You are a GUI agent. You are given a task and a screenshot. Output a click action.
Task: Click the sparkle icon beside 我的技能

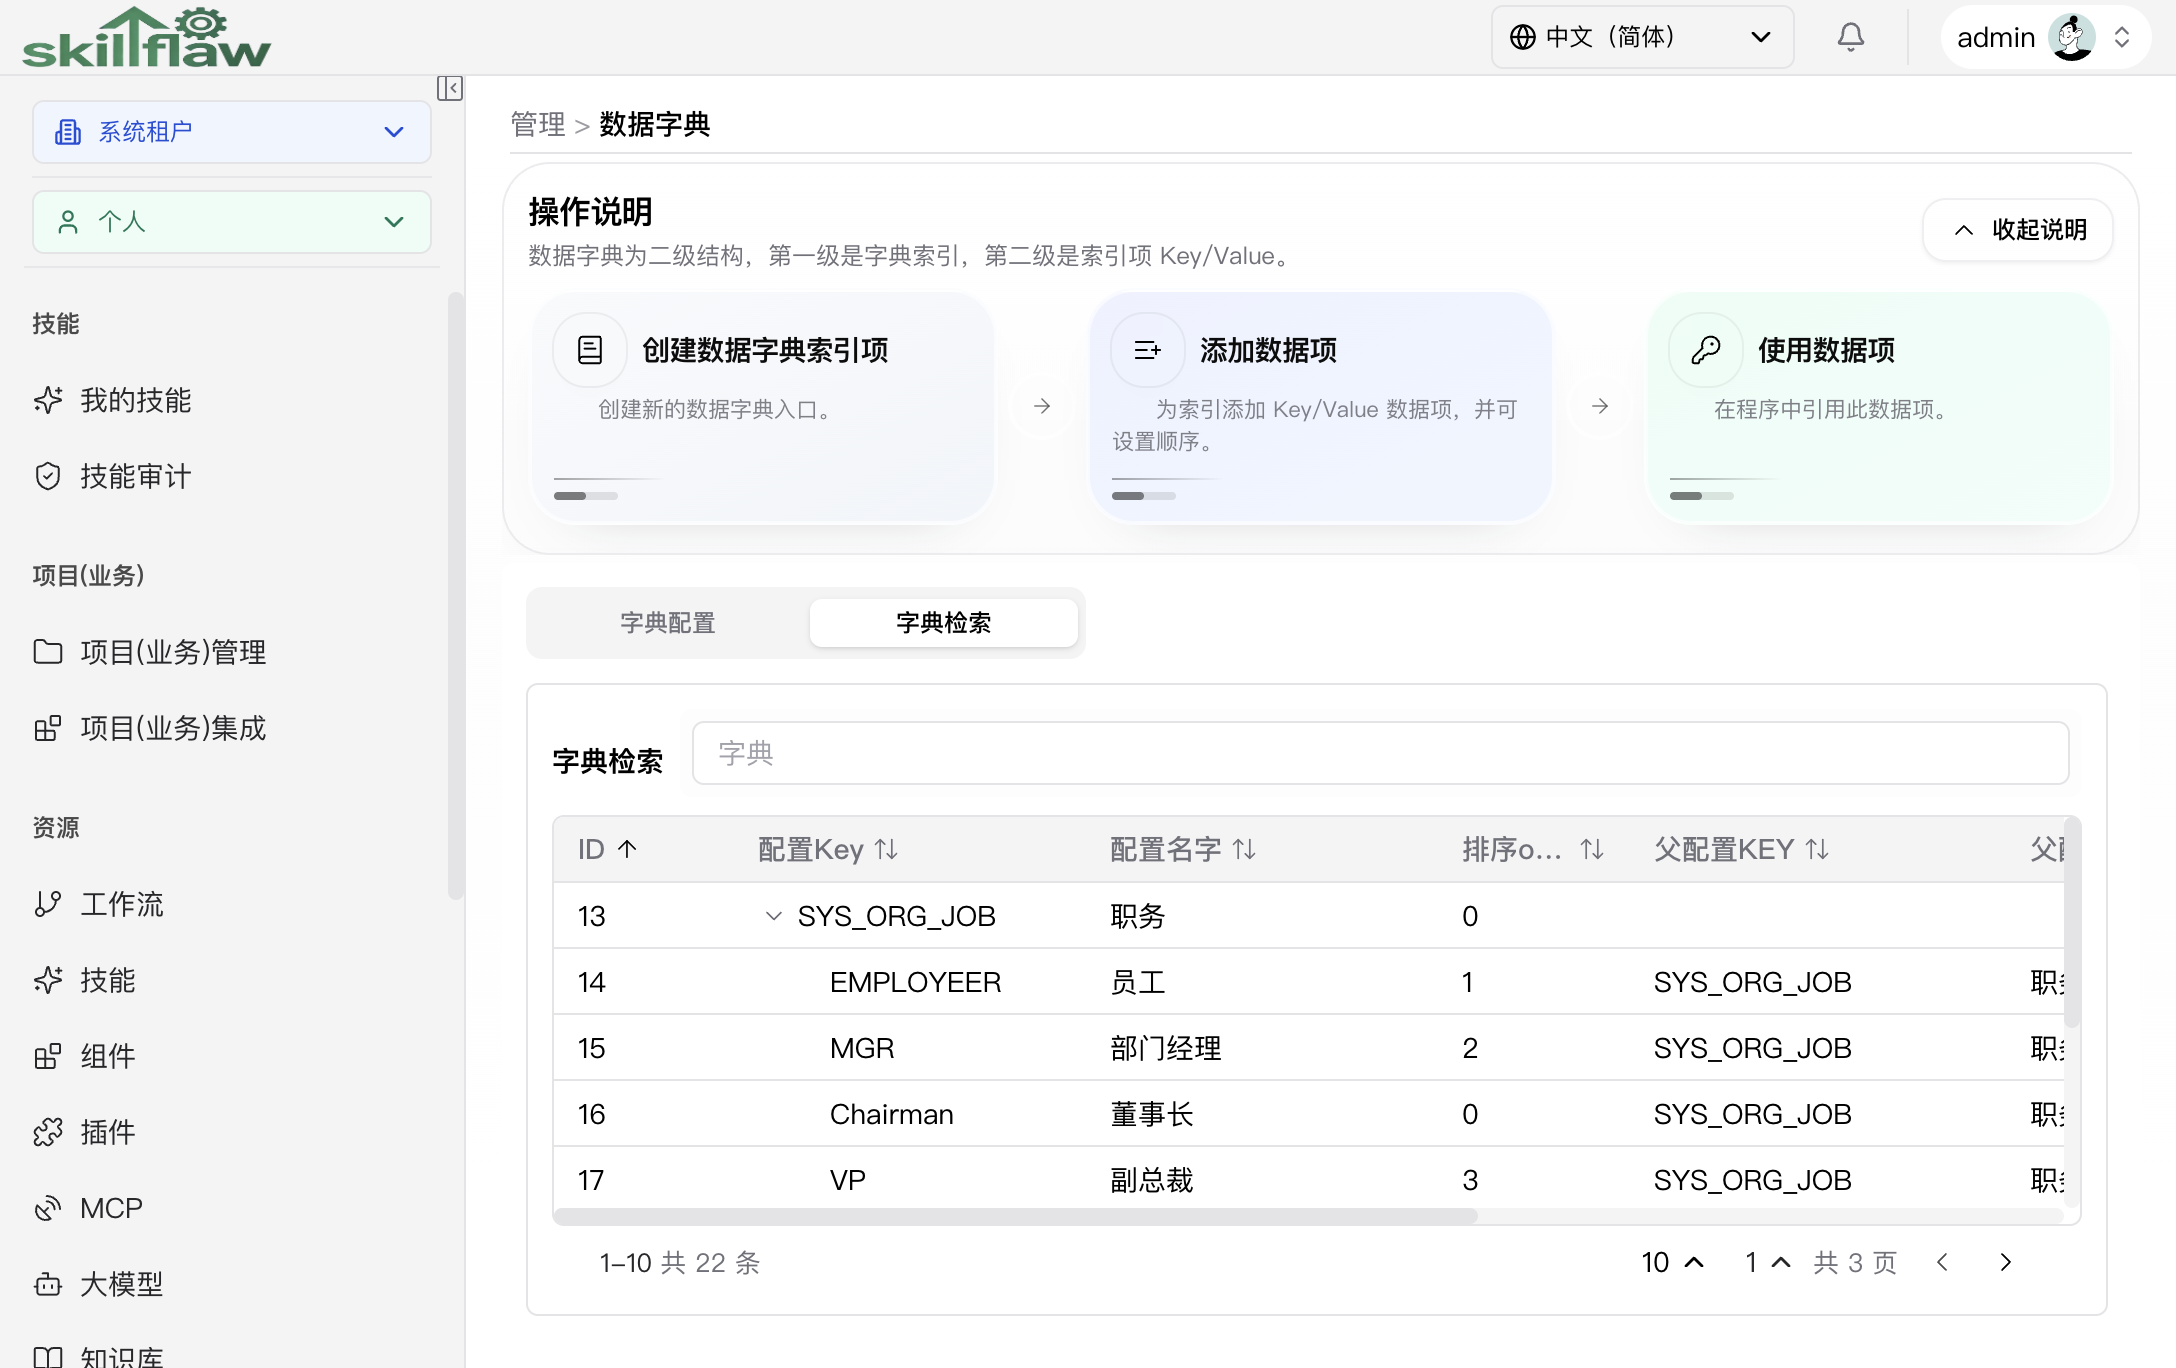click(x=48, y=400)
